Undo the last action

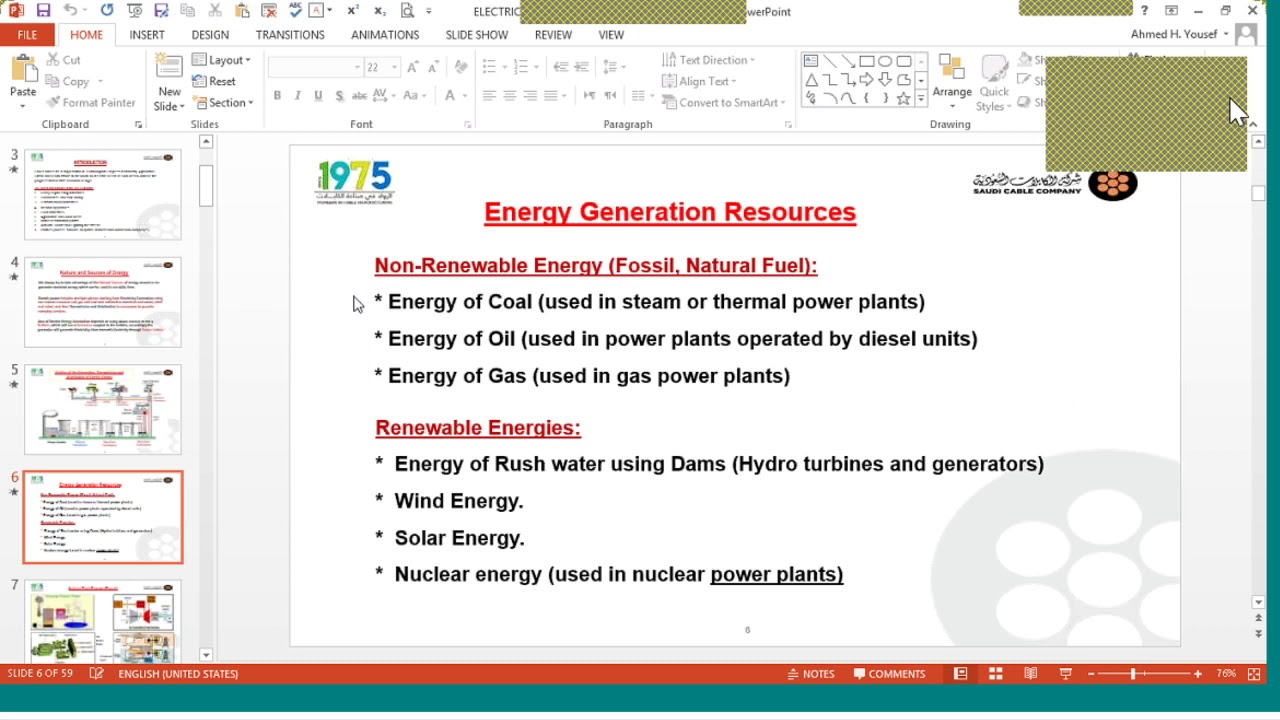(70, 11)
